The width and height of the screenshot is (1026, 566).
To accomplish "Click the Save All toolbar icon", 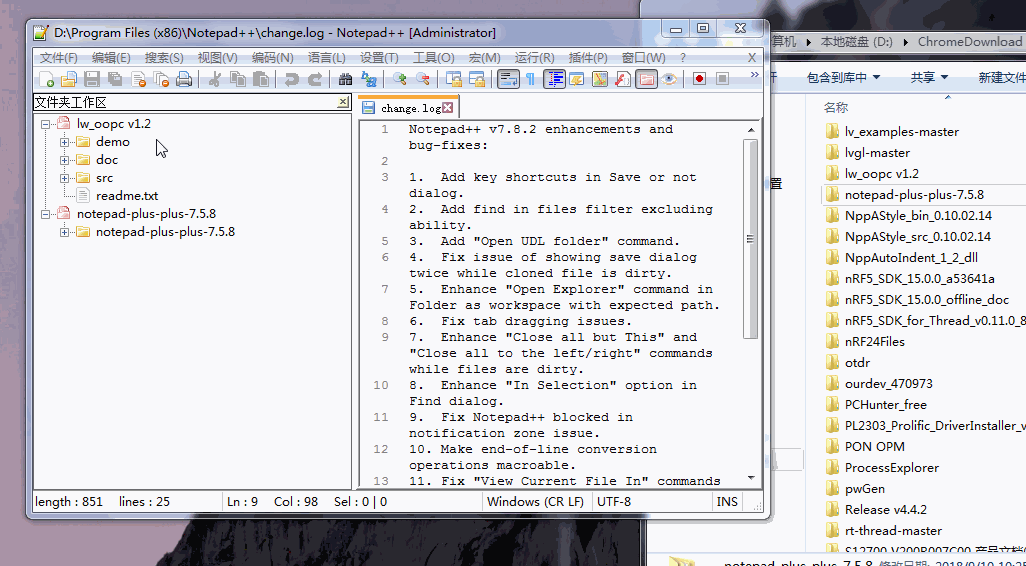I will pyautogui.click(x=115, y=79).
